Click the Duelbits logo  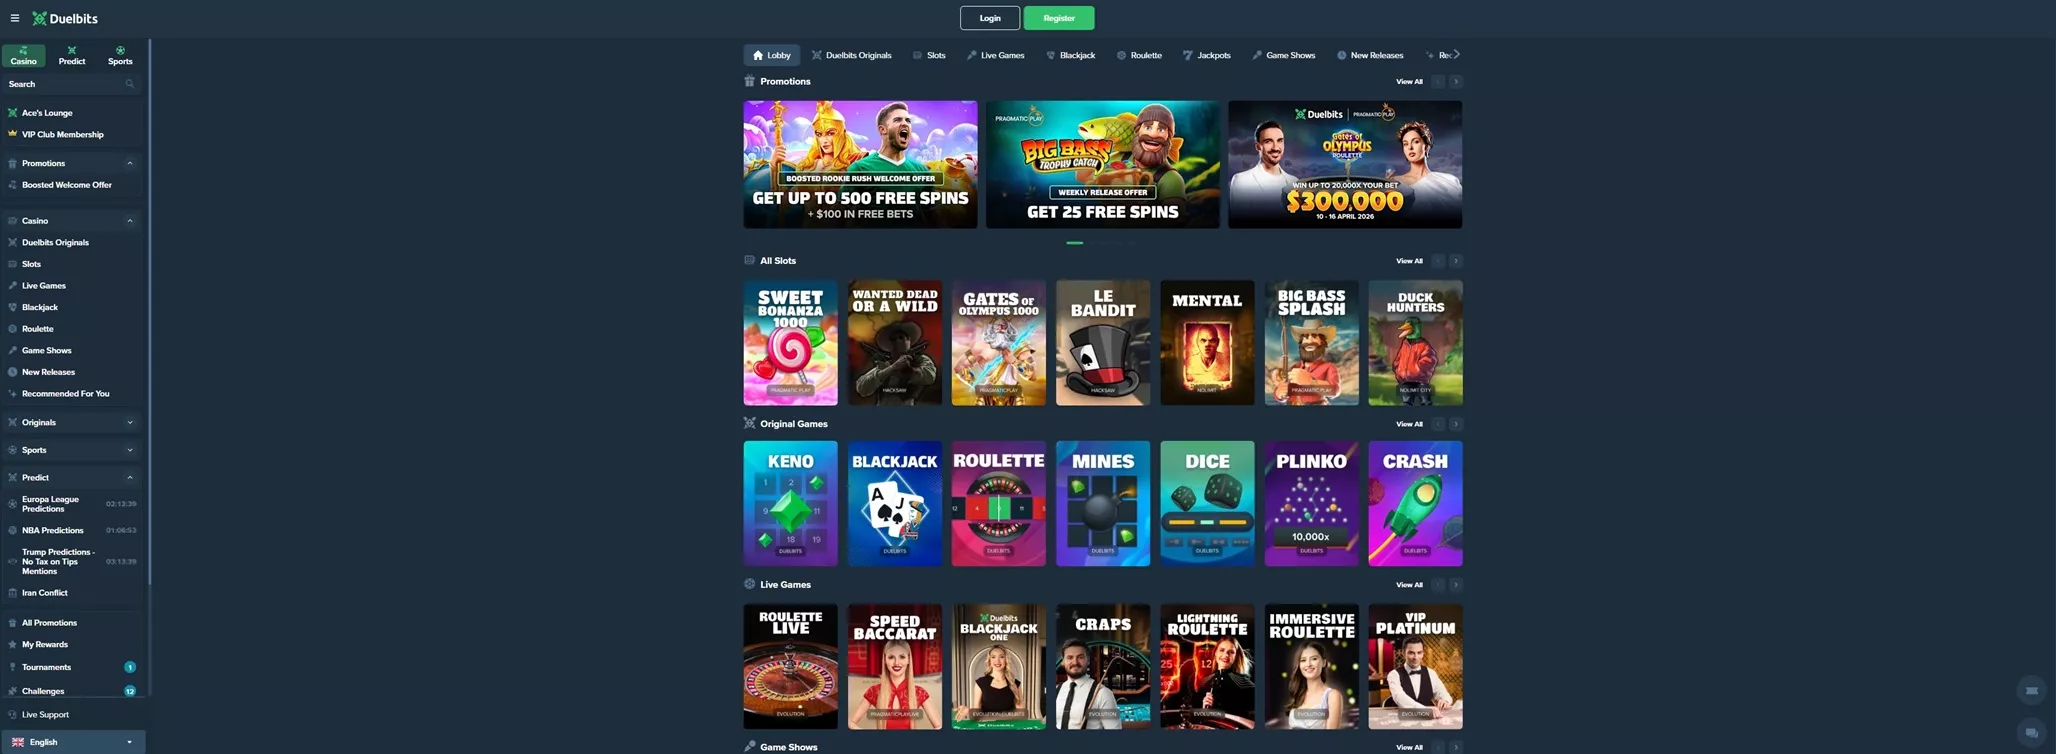[65, 18]
